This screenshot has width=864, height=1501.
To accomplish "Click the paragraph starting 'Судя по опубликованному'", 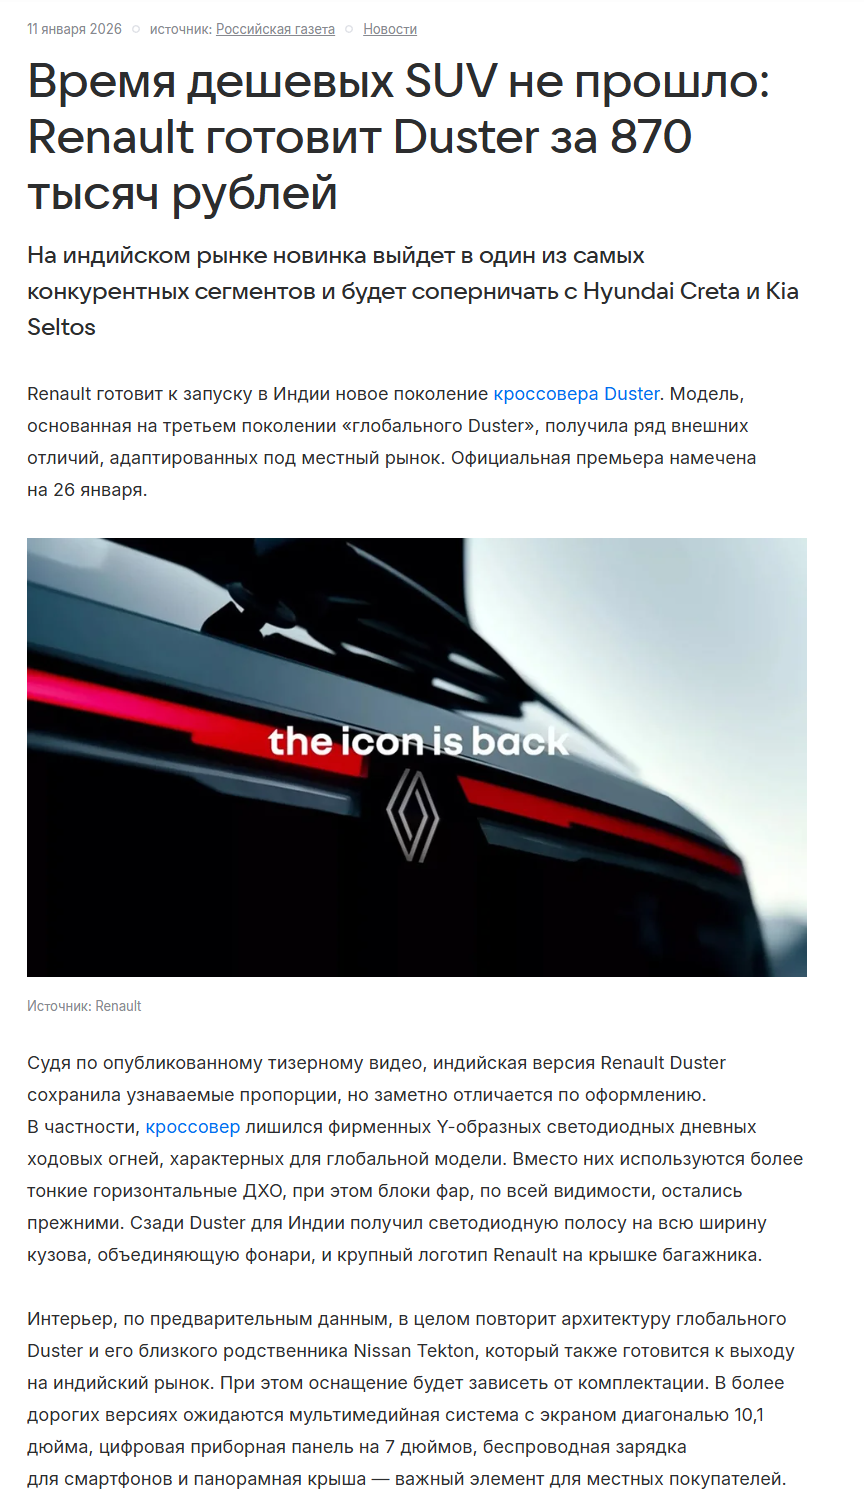I will pyautogui.click(x=415, y=1159).
